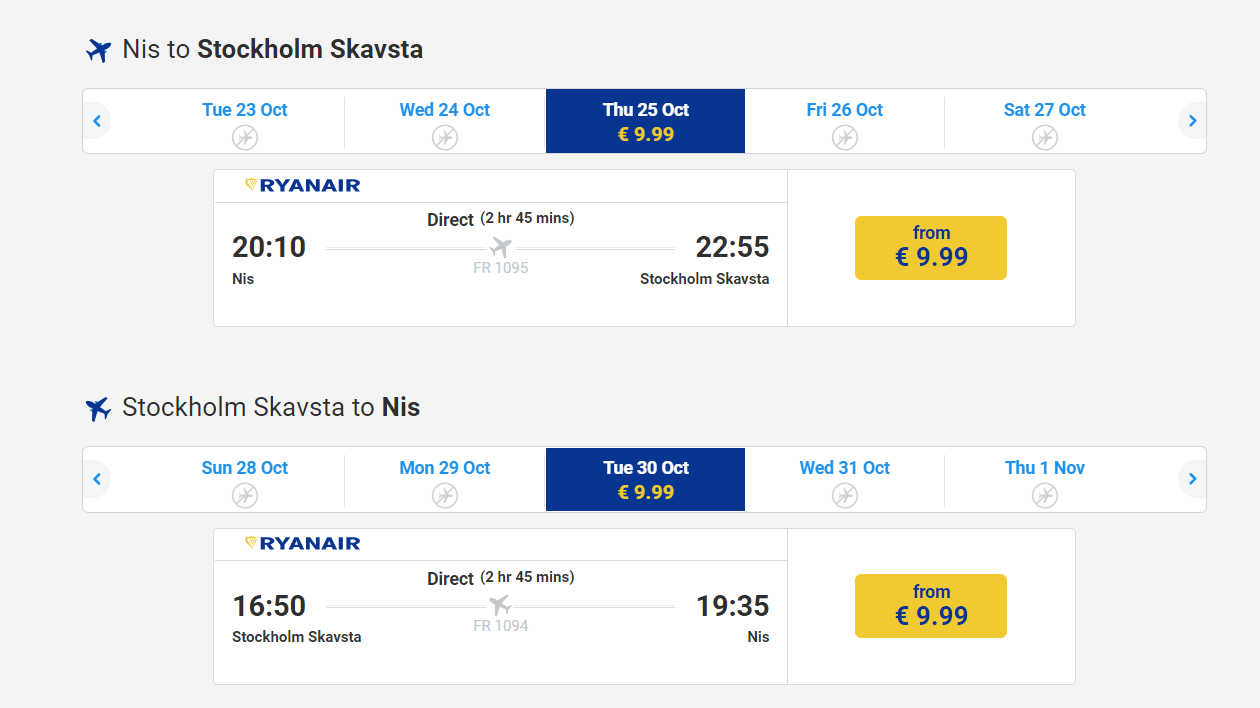Click the no-flight icon under Fri 26 Oct
This screenshot has height=708, width=1260.
845,138
